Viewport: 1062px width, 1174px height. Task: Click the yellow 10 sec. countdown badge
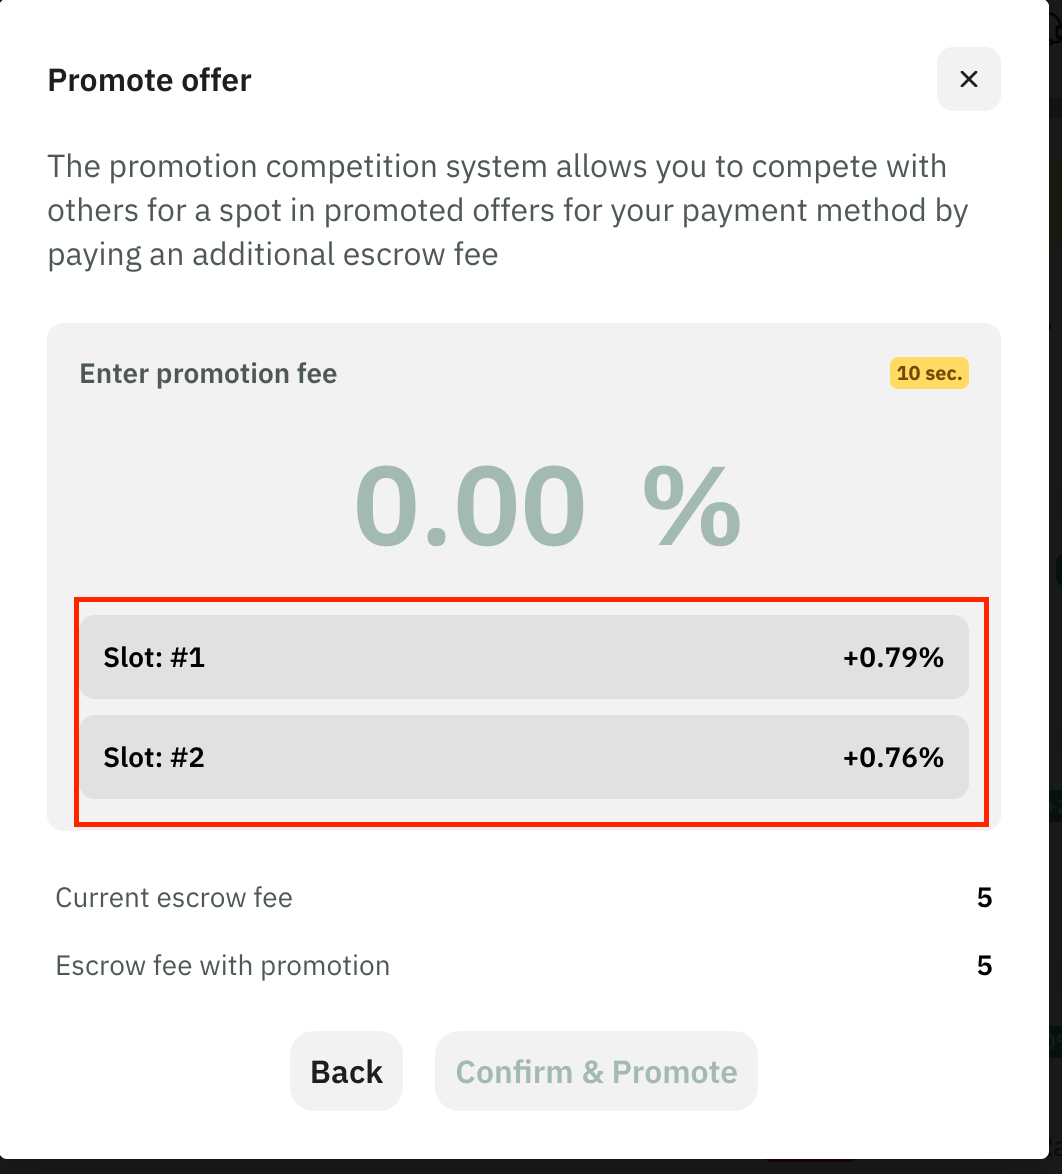(x=929, y=373)
